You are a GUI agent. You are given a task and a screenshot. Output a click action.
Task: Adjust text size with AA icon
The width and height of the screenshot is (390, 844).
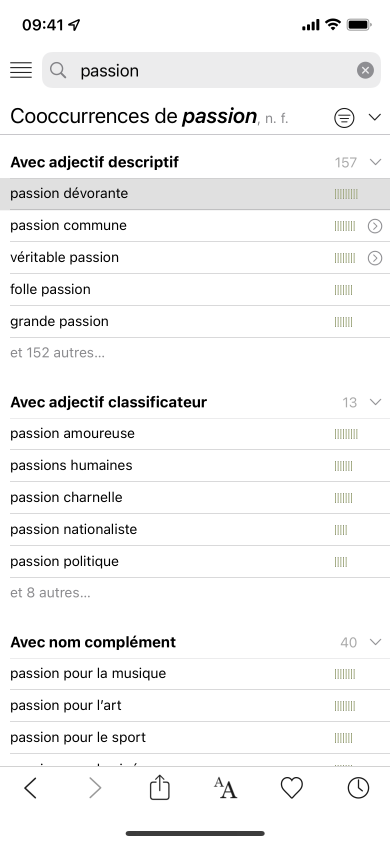click(x=225, y=789)
